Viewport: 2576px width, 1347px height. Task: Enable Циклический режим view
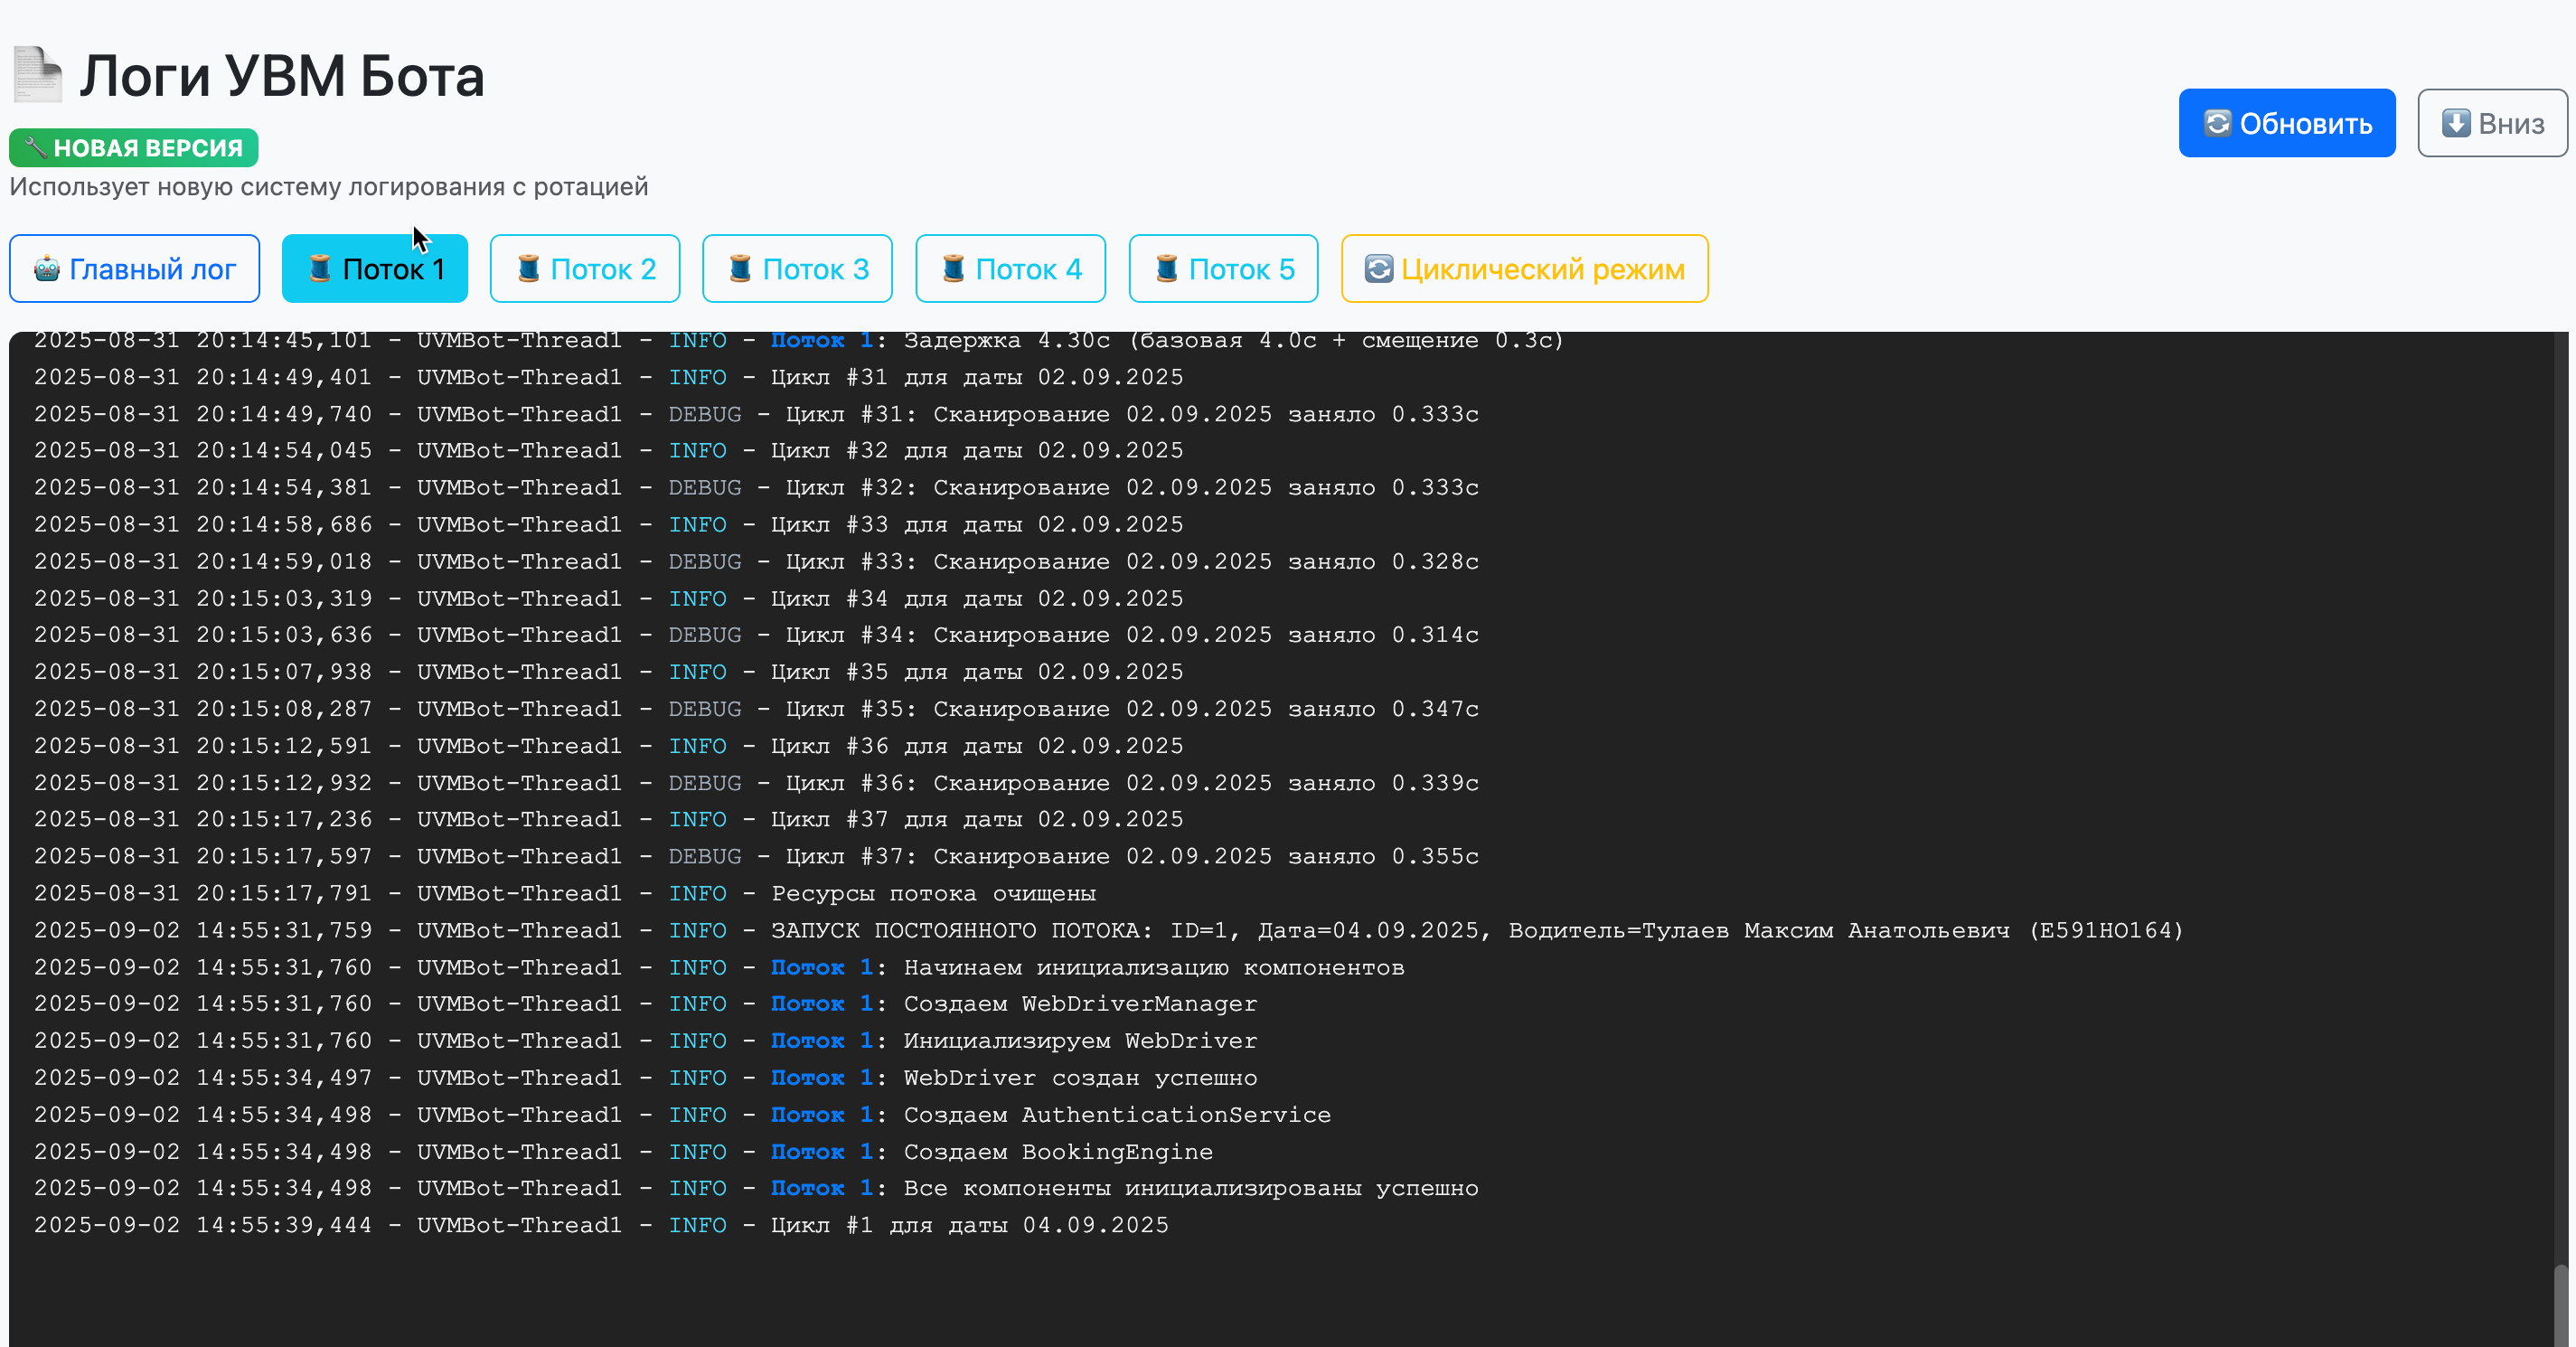tap(1524, 269)
